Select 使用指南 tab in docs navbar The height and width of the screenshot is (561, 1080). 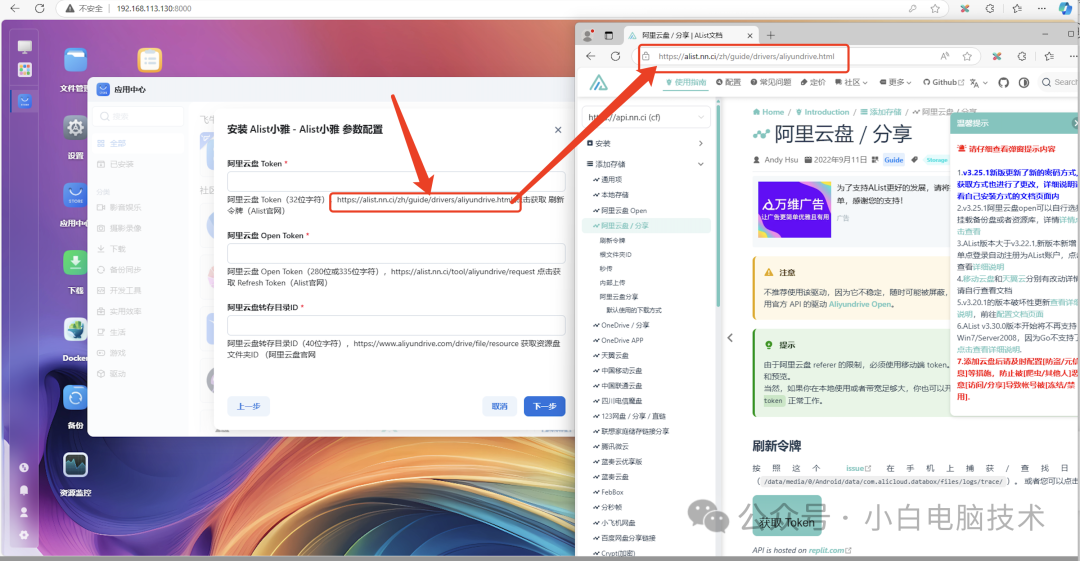pyautogui.click(x=686, y=82)
